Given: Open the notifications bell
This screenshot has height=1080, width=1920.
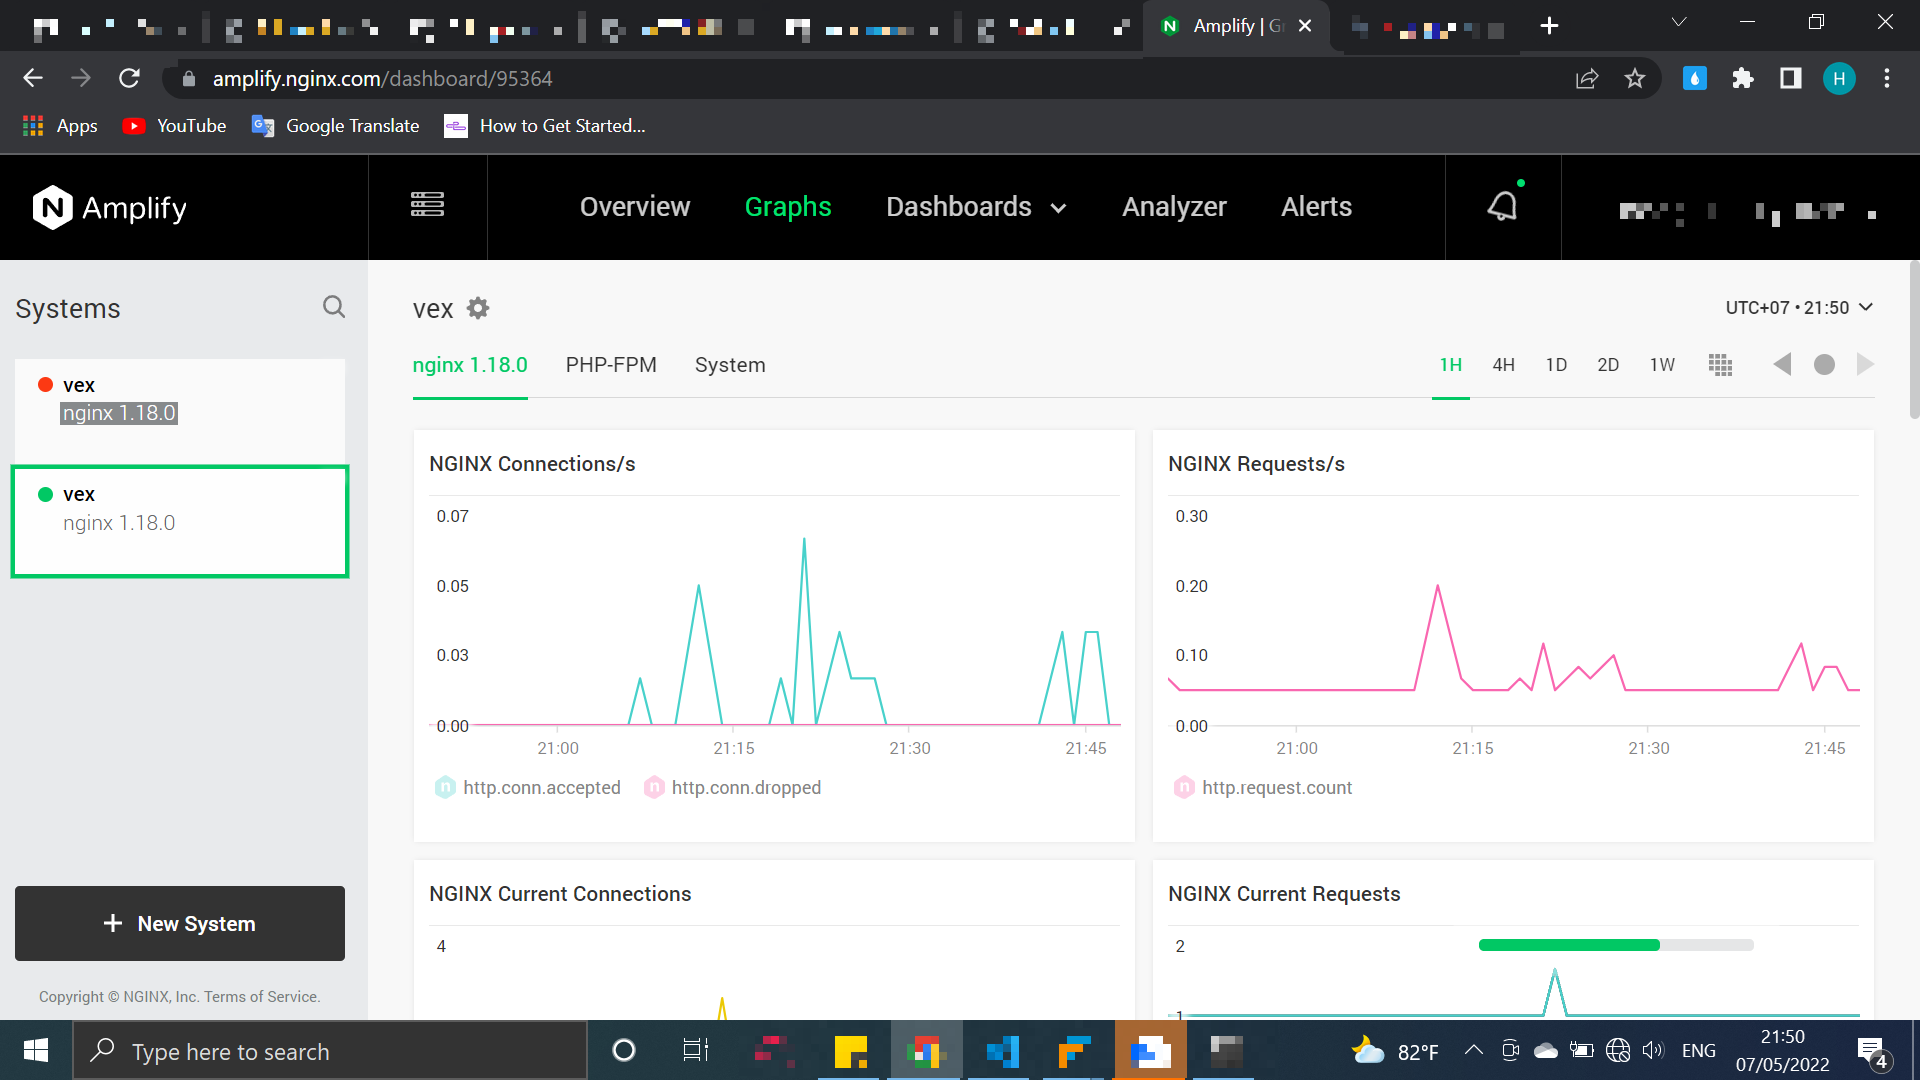Looking at the screenshot, I should click(x=1502, y=205).
